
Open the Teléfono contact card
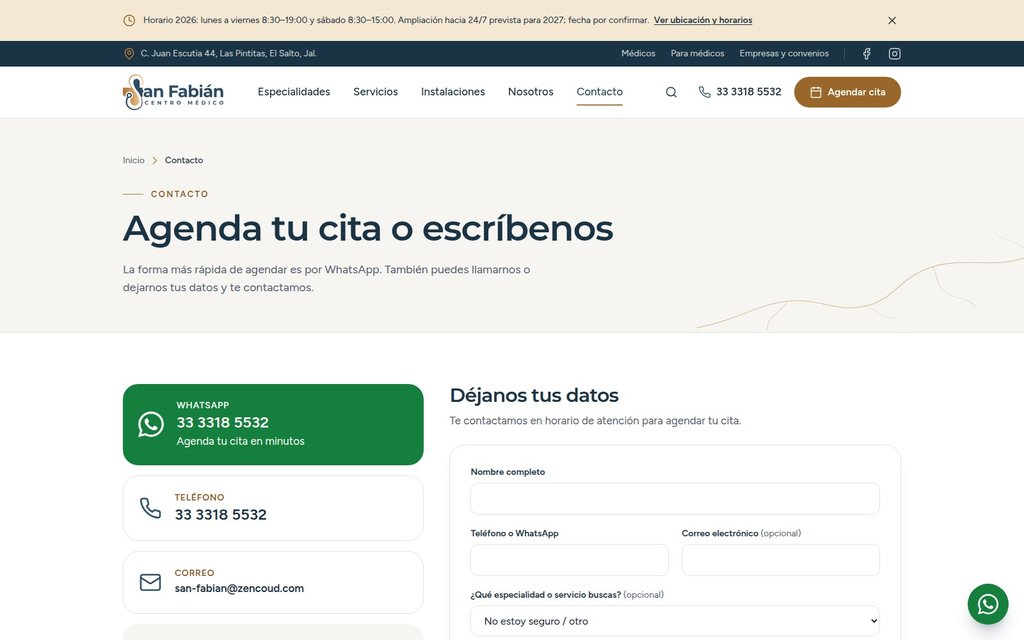[x=273, y=508]
